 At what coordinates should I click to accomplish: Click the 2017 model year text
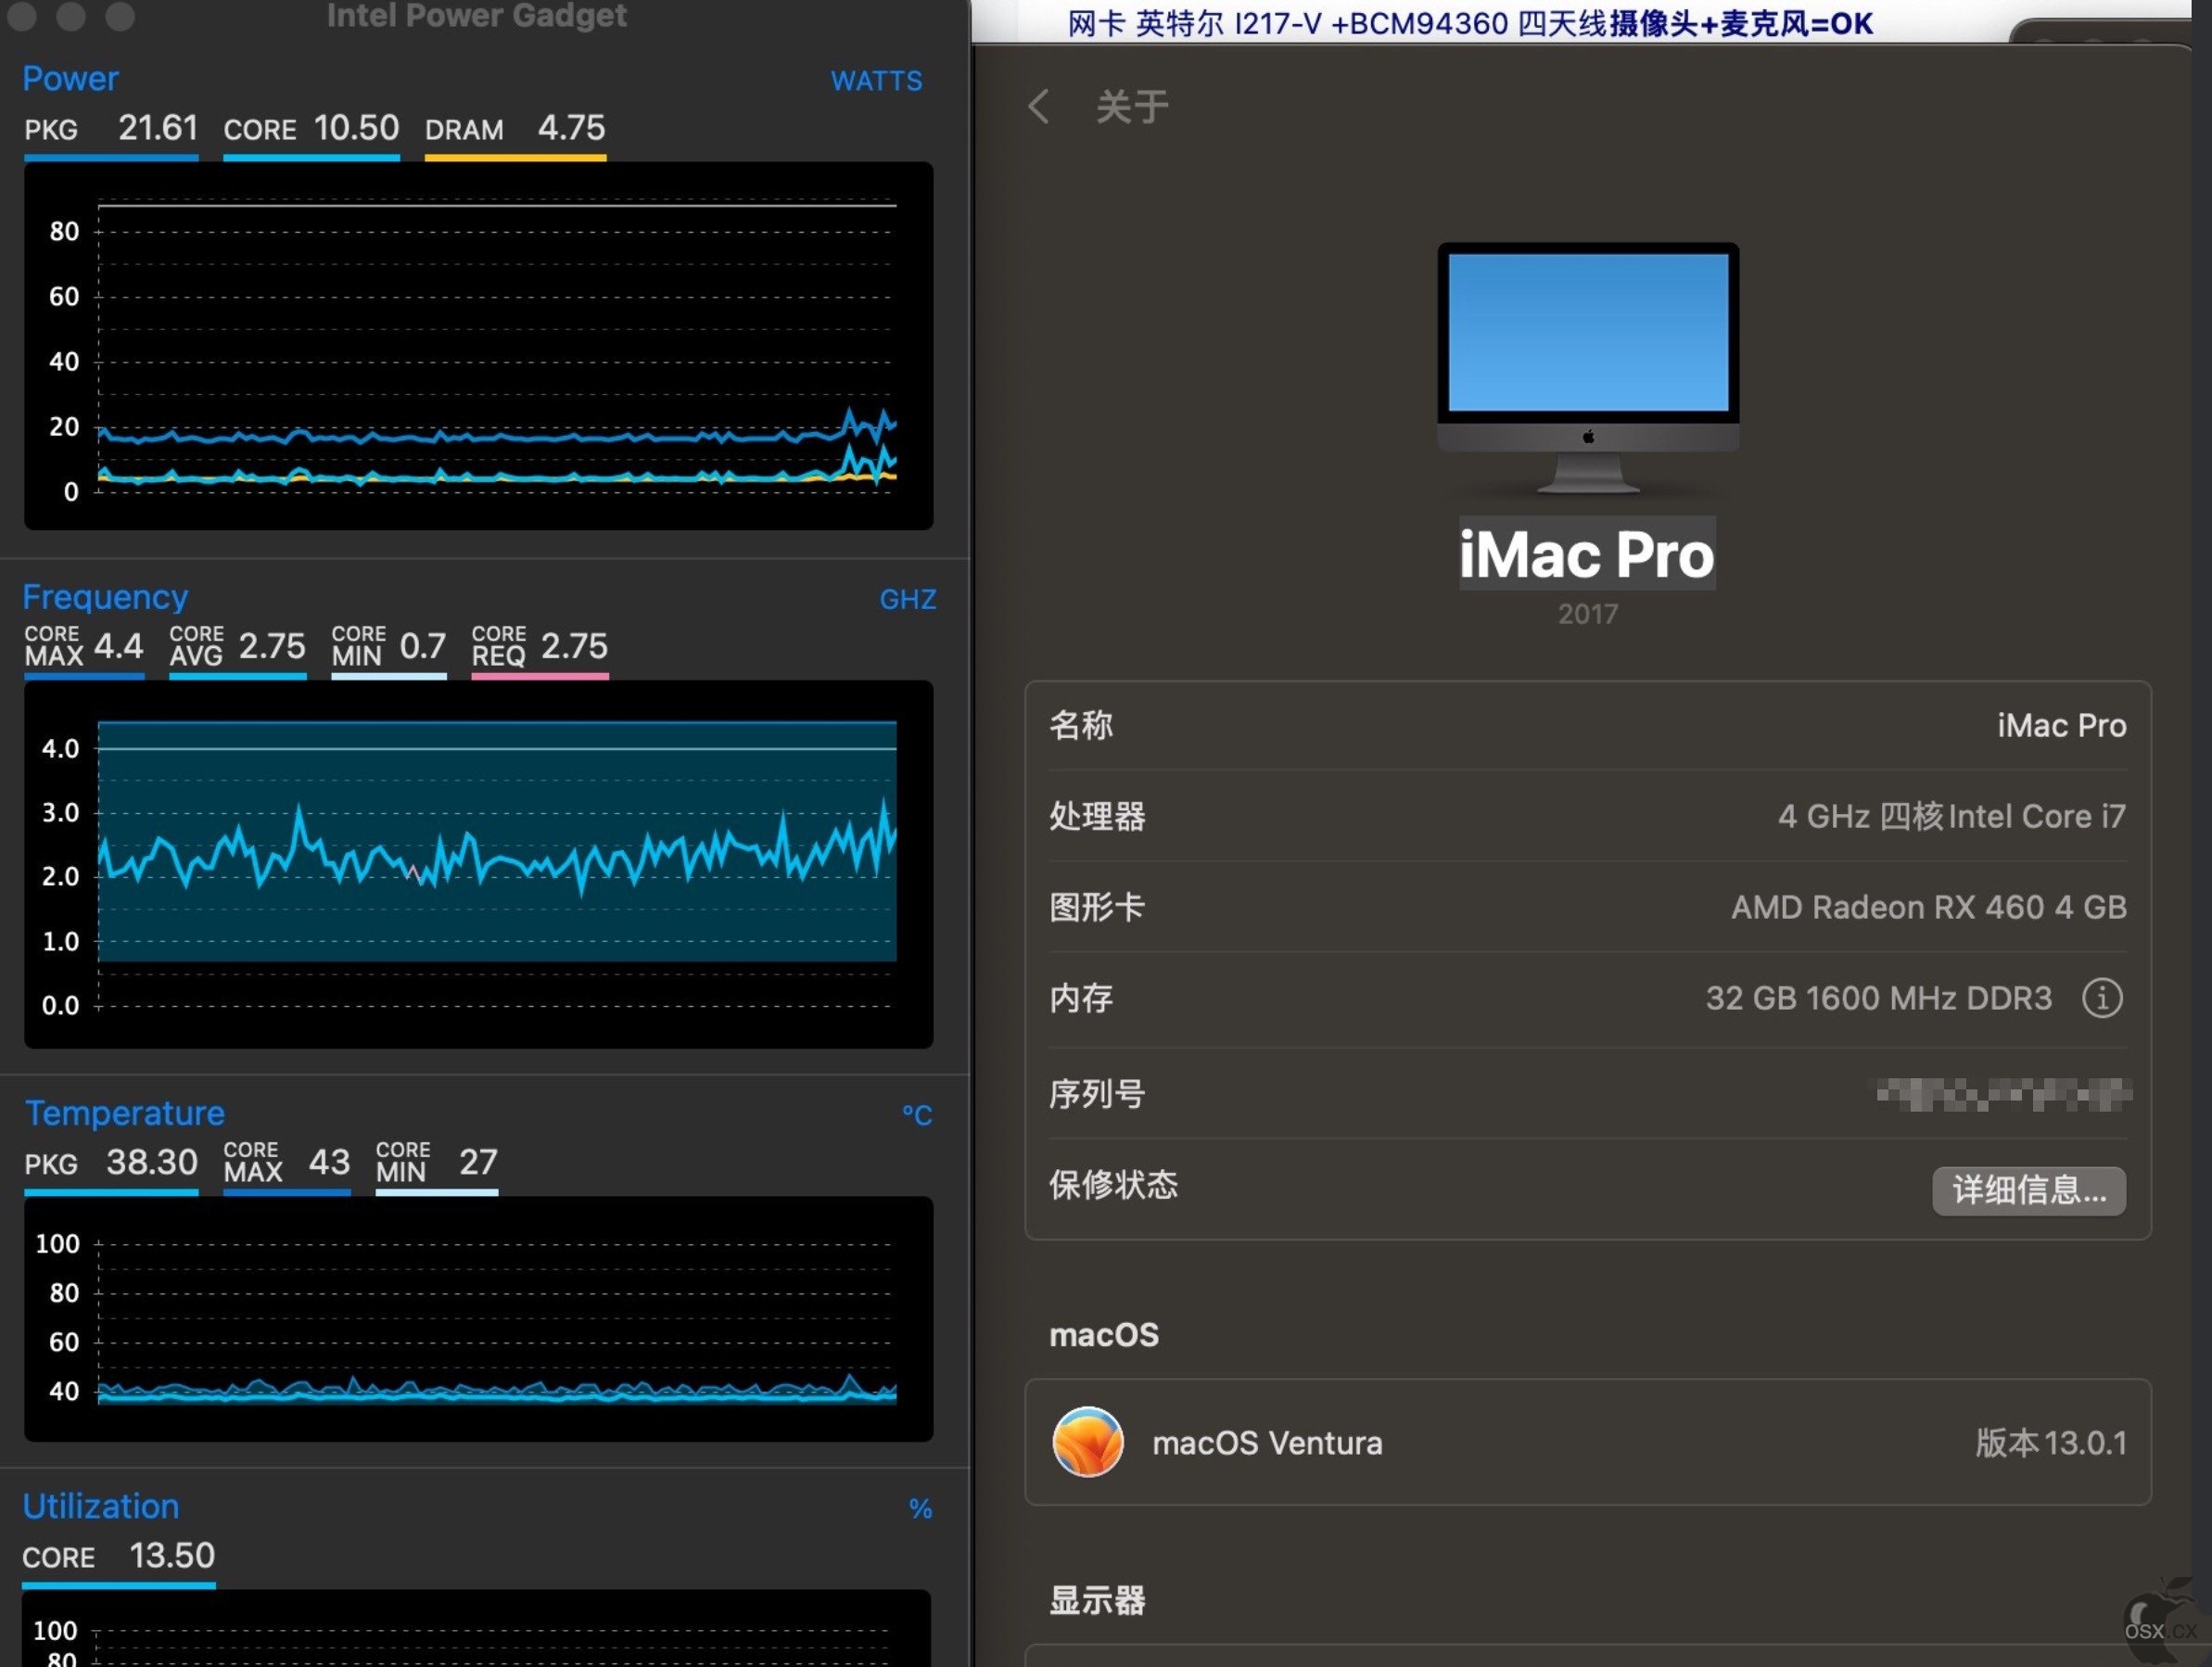1587,614
